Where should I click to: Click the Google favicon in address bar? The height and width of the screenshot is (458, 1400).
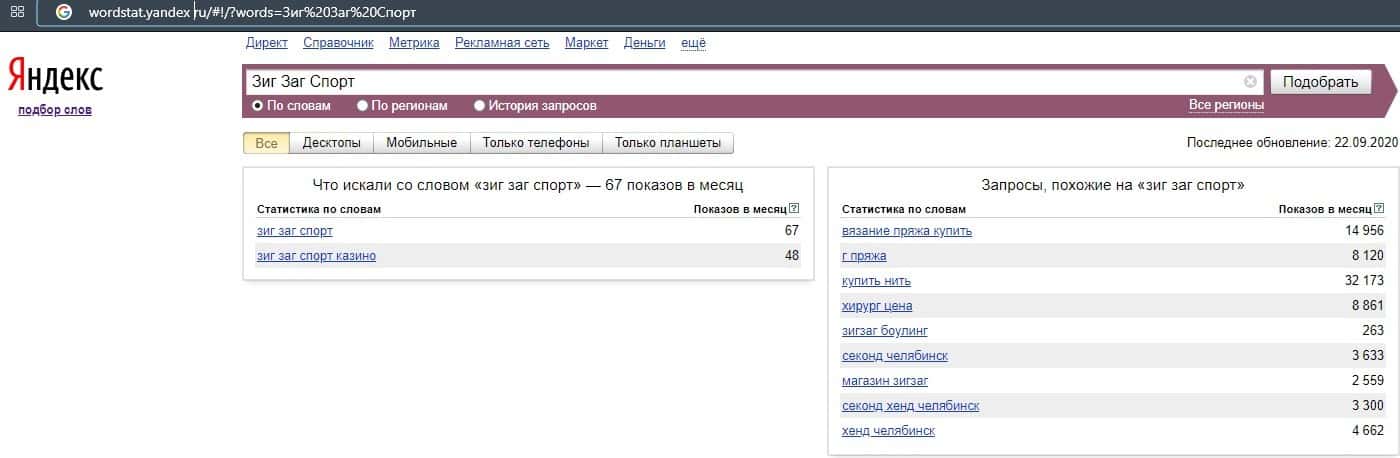pyautogui.click(x=64, y=13)
